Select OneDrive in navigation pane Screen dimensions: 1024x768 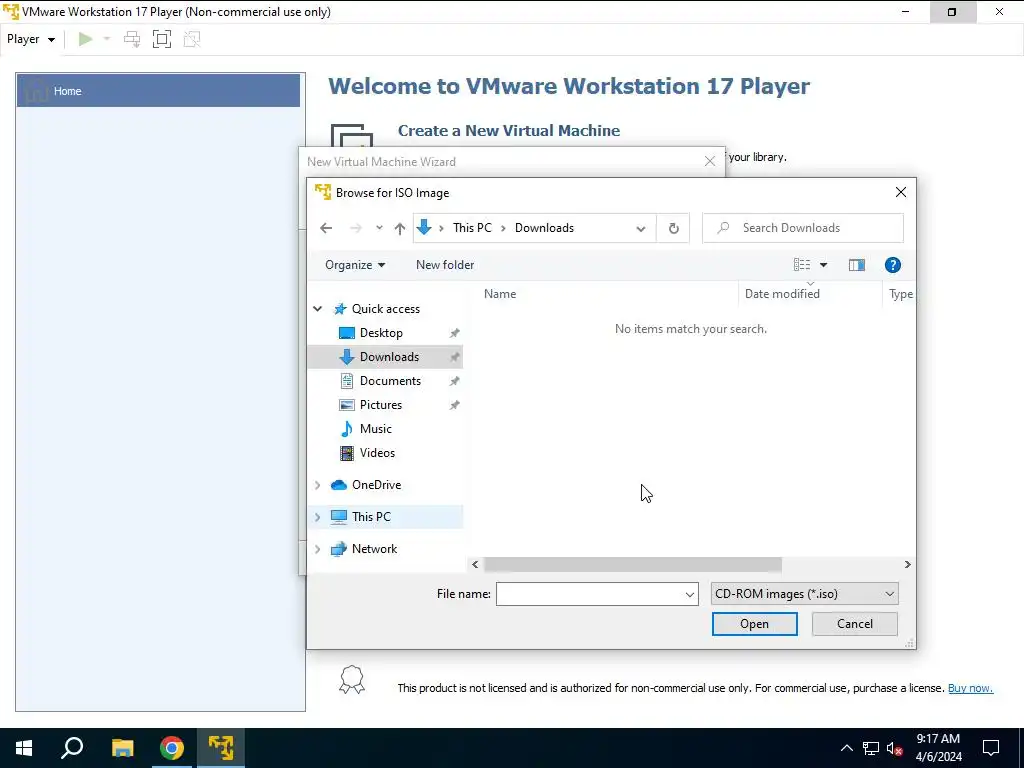pyautogui.click(x=376, y=485)
